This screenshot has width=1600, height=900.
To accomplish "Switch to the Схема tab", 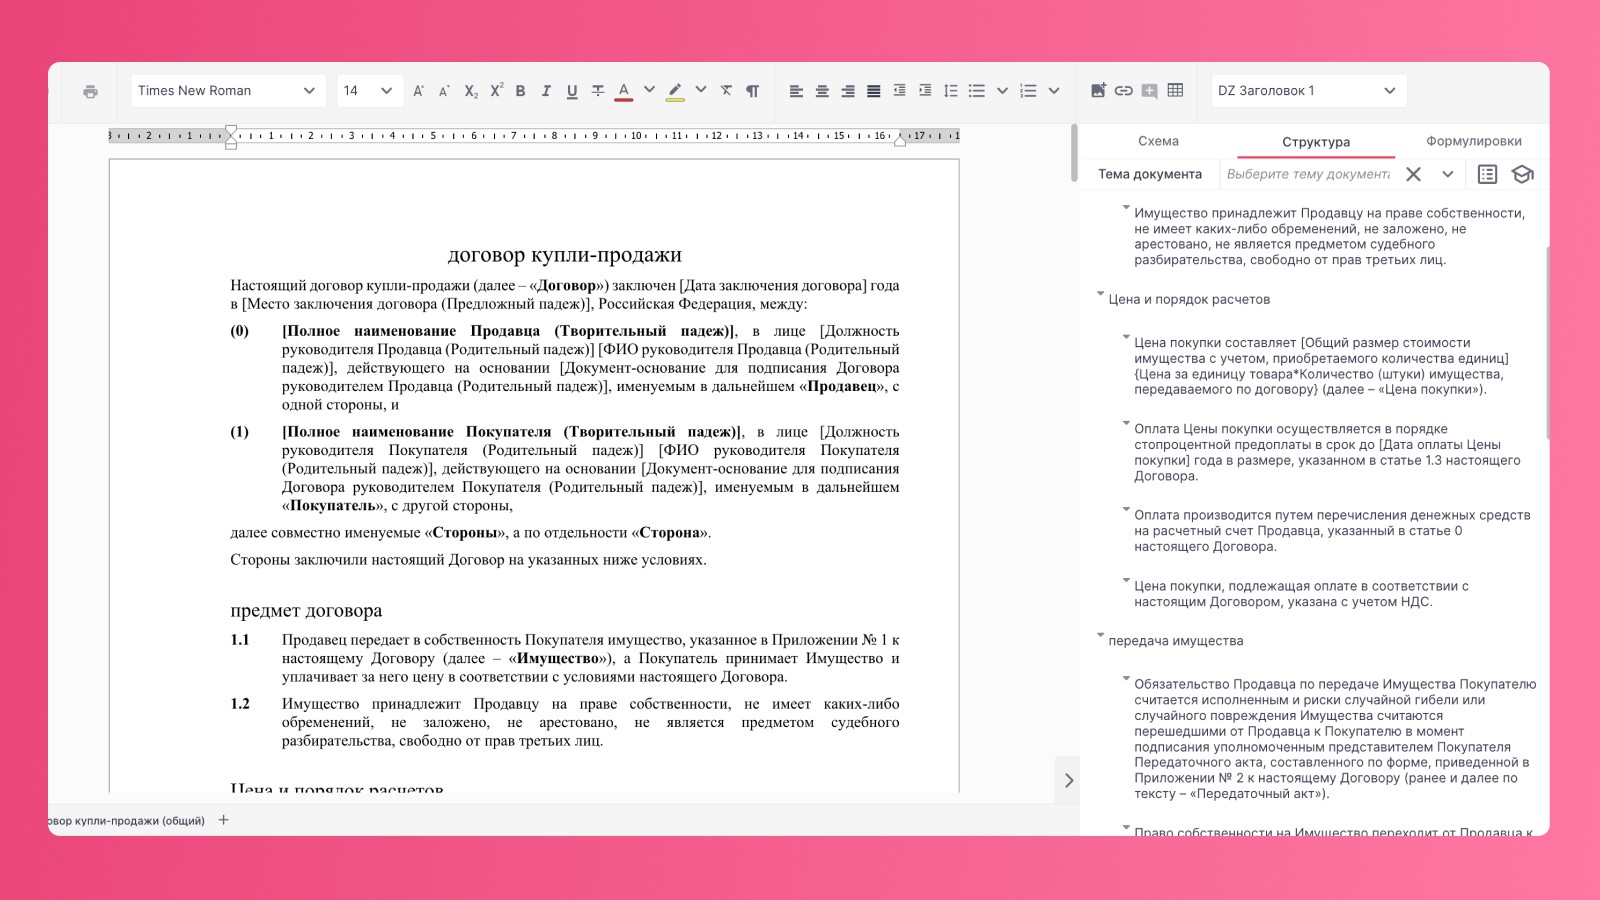I will point(1158,141).
